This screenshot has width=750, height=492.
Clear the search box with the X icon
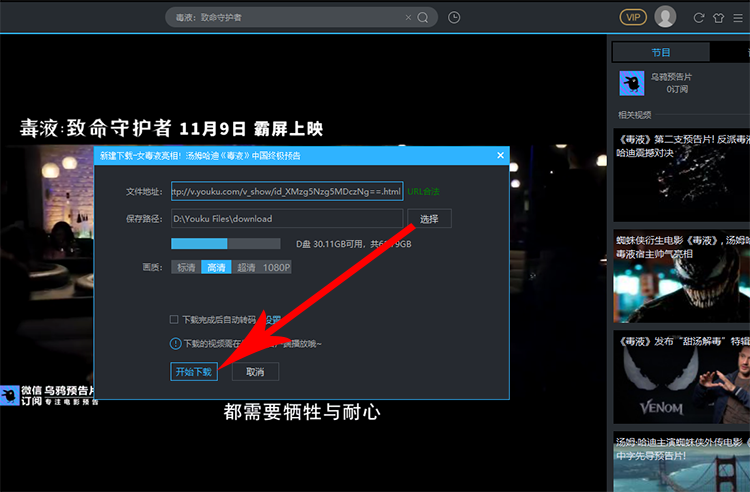408,18
